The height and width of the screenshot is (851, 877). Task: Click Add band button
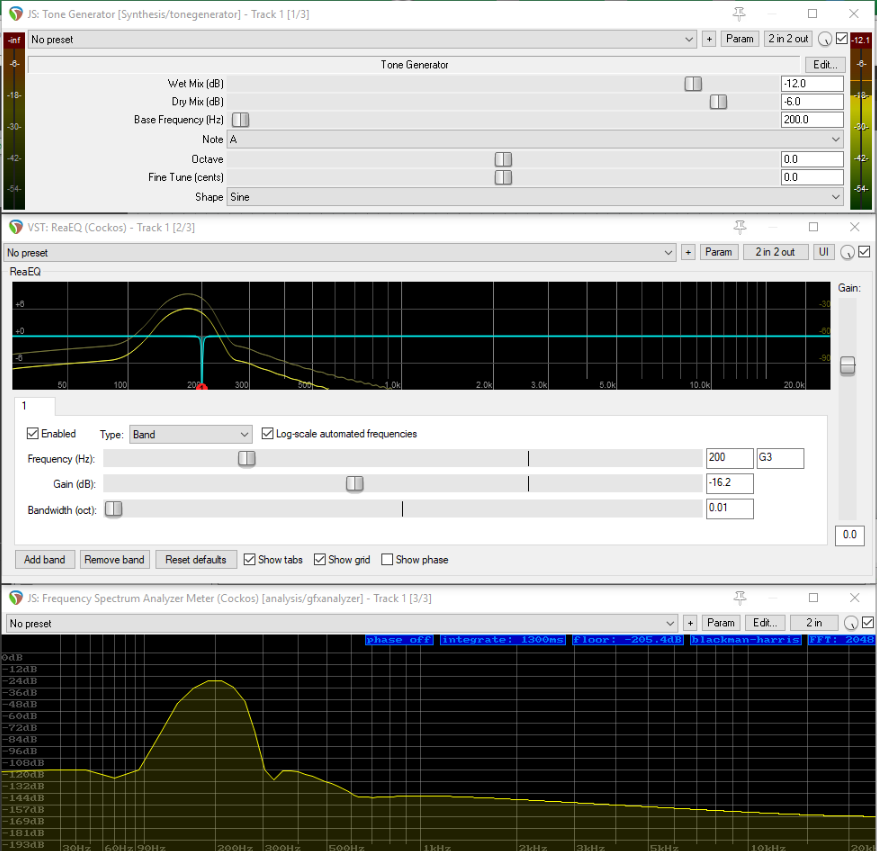pyautogui.click(x=45, y=560)
